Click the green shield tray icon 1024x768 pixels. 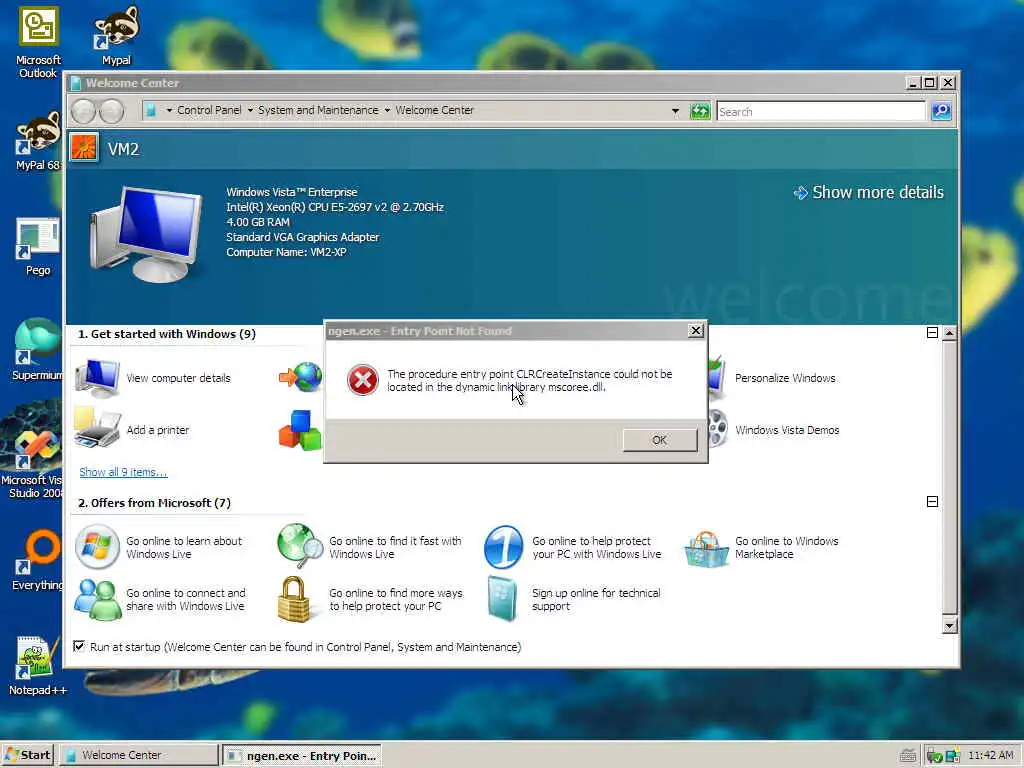coord(934,756)
